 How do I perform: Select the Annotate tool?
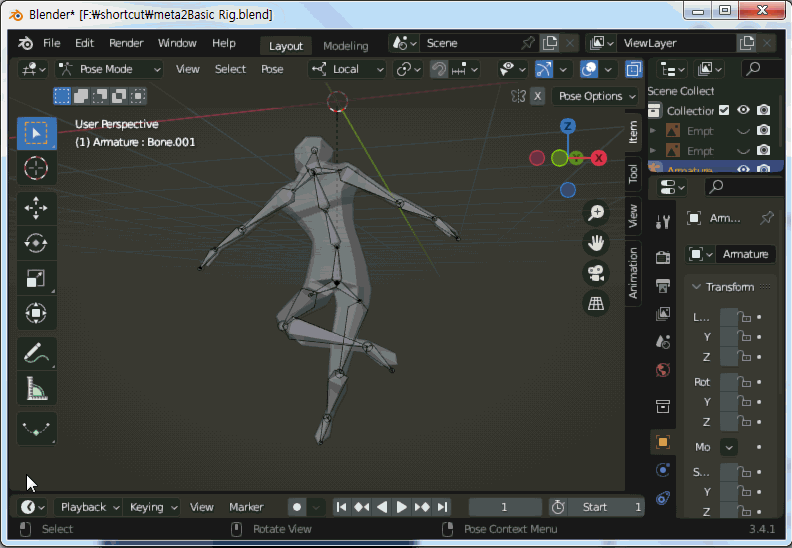pyautogui.click(x=37, y=353)
